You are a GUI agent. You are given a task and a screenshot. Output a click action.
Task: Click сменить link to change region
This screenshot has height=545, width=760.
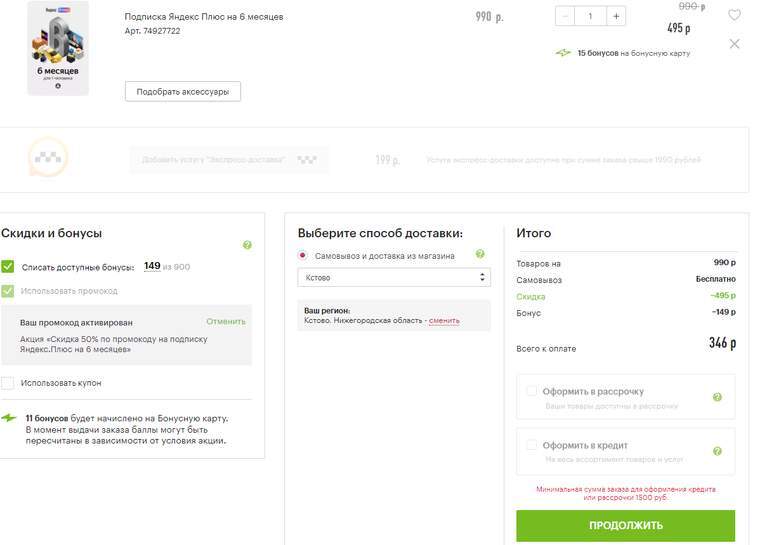(444, 321)
